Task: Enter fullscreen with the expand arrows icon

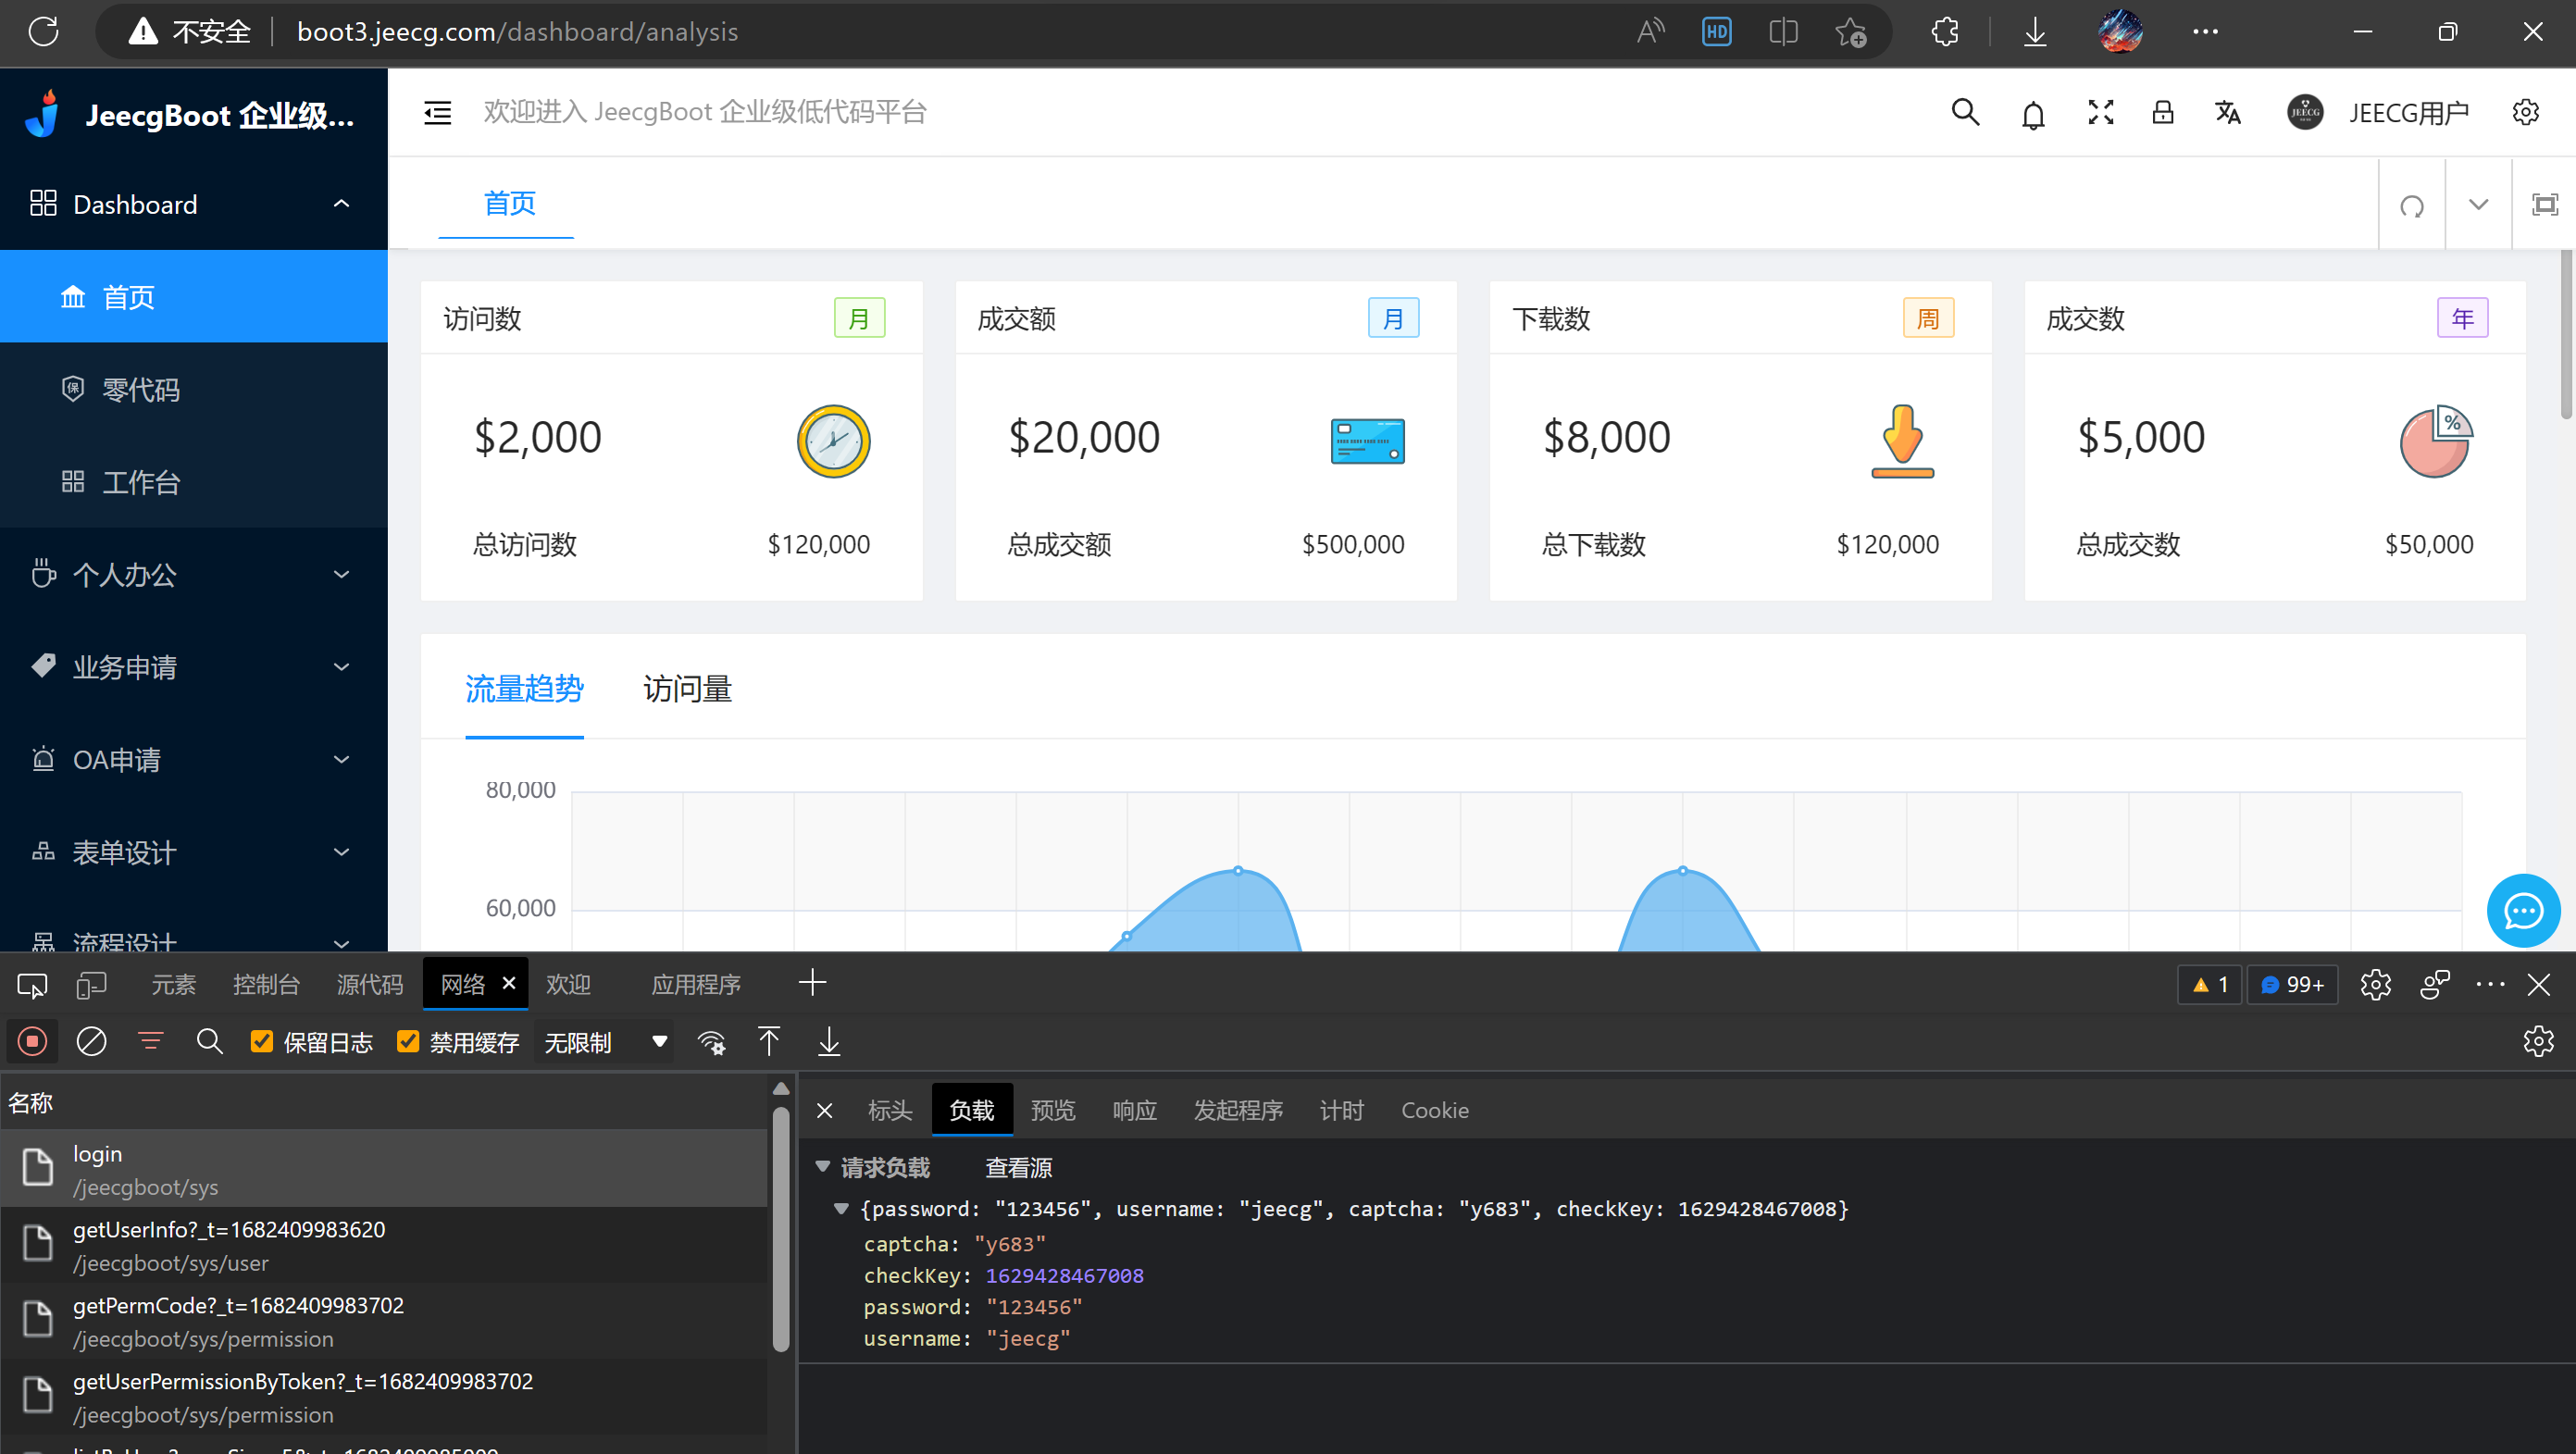Action: tap(2101, 112)
